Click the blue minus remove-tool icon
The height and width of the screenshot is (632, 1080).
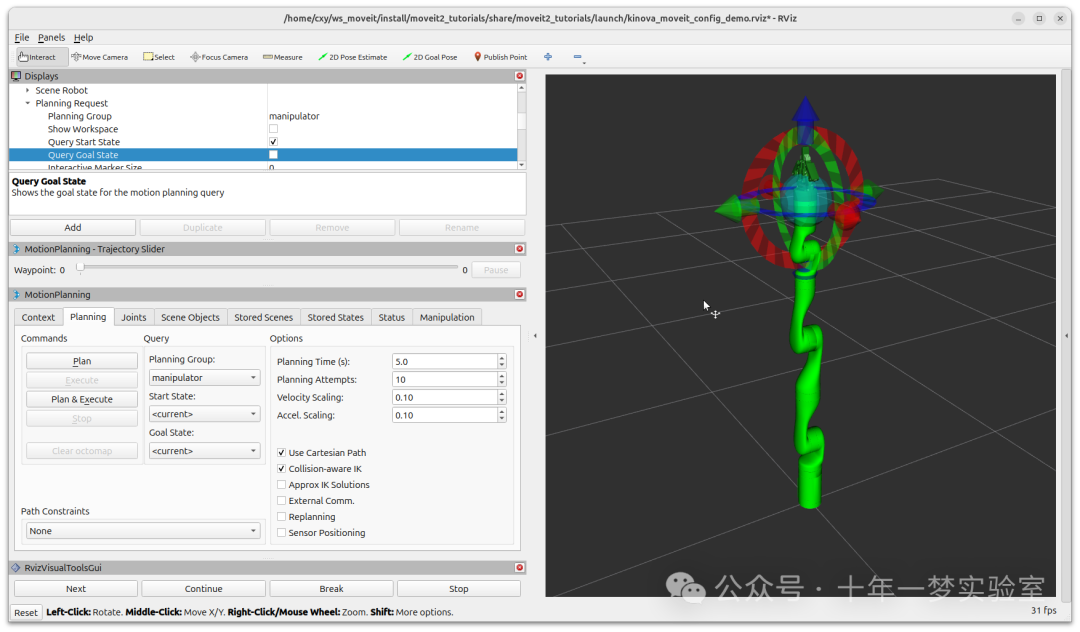point(577,57)
